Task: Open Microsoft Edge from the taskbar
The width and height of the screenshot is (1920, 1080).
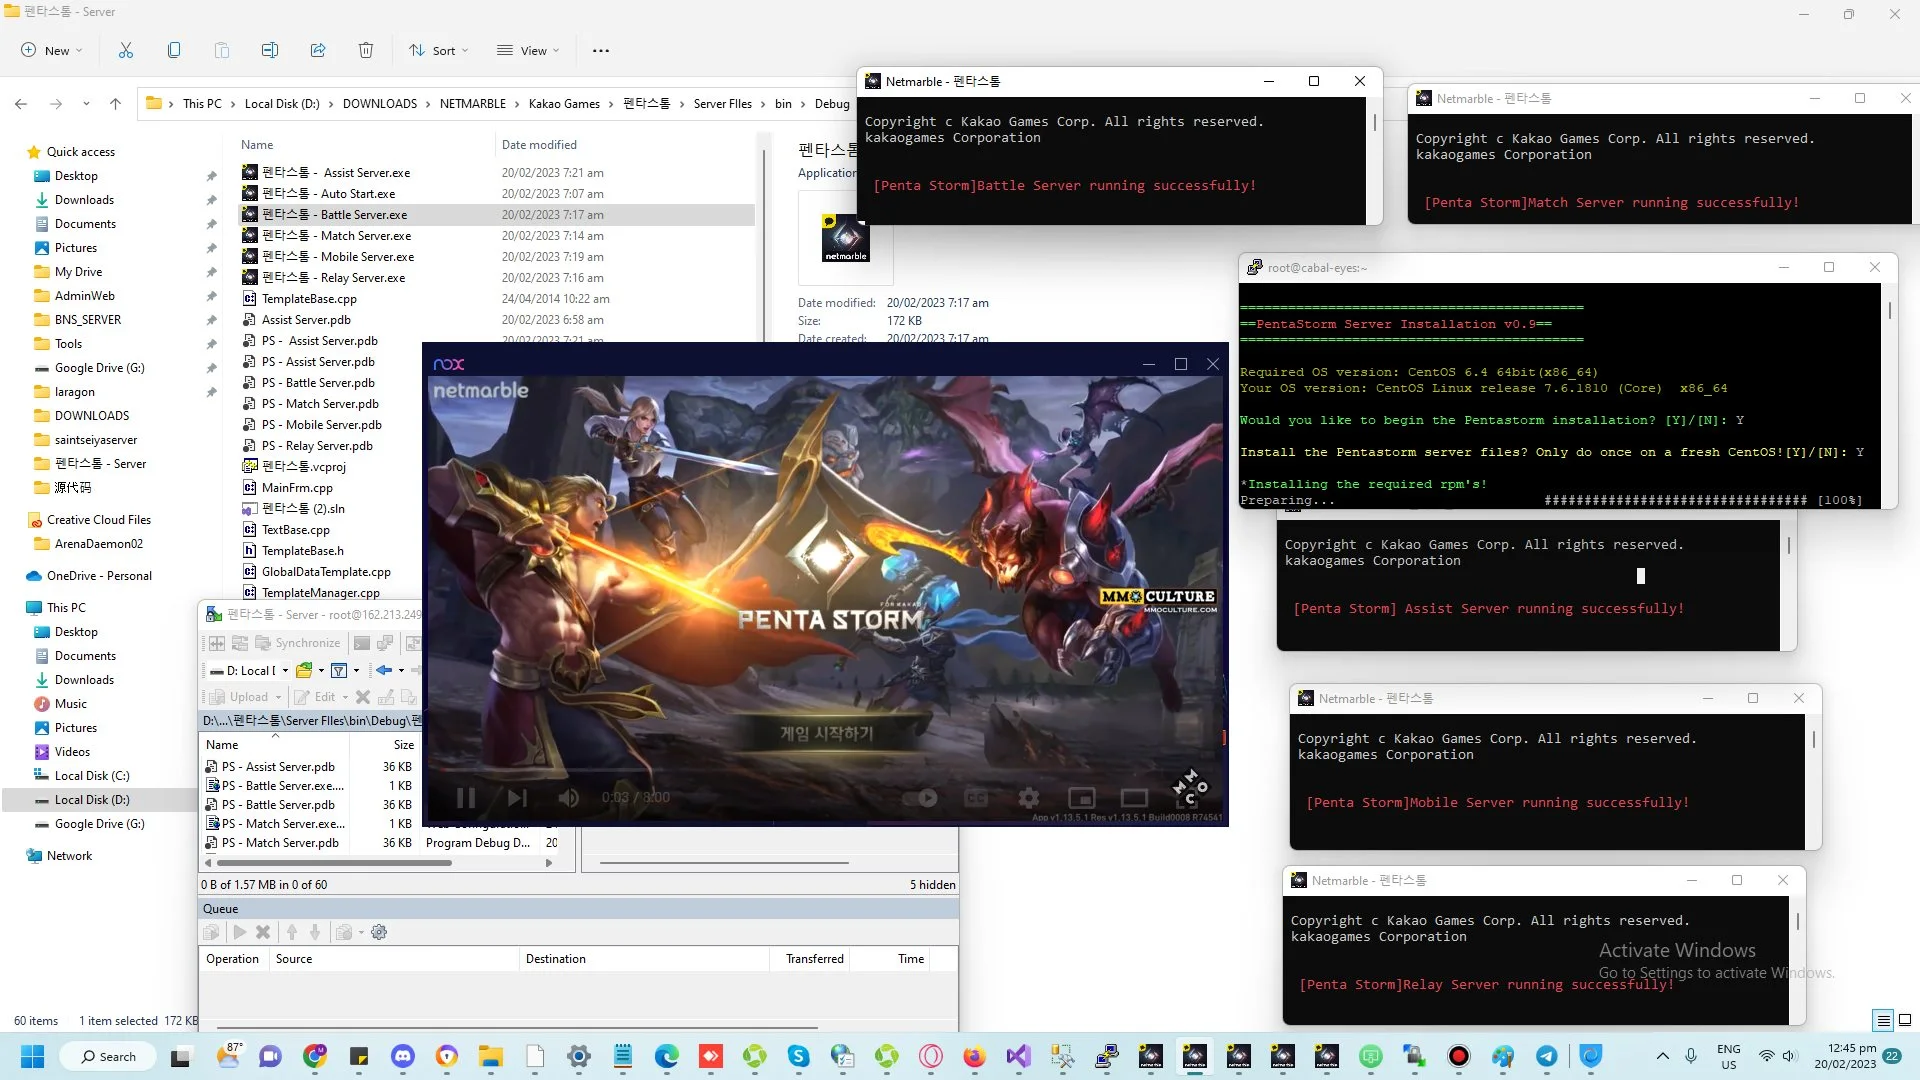Action: [x=667, y=1056]
